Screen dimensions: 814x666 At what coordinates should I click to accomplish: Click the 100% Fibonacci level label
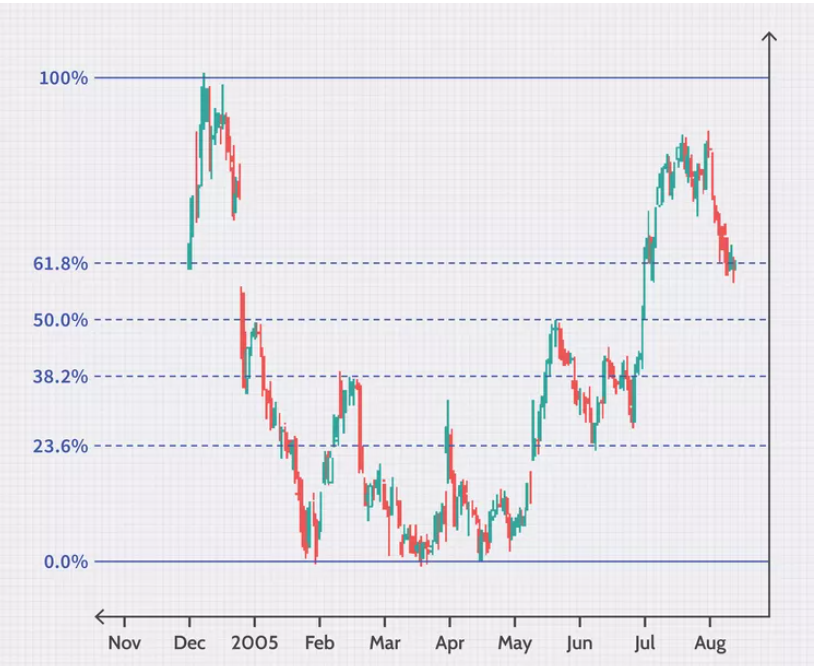[x=63, y=78]
